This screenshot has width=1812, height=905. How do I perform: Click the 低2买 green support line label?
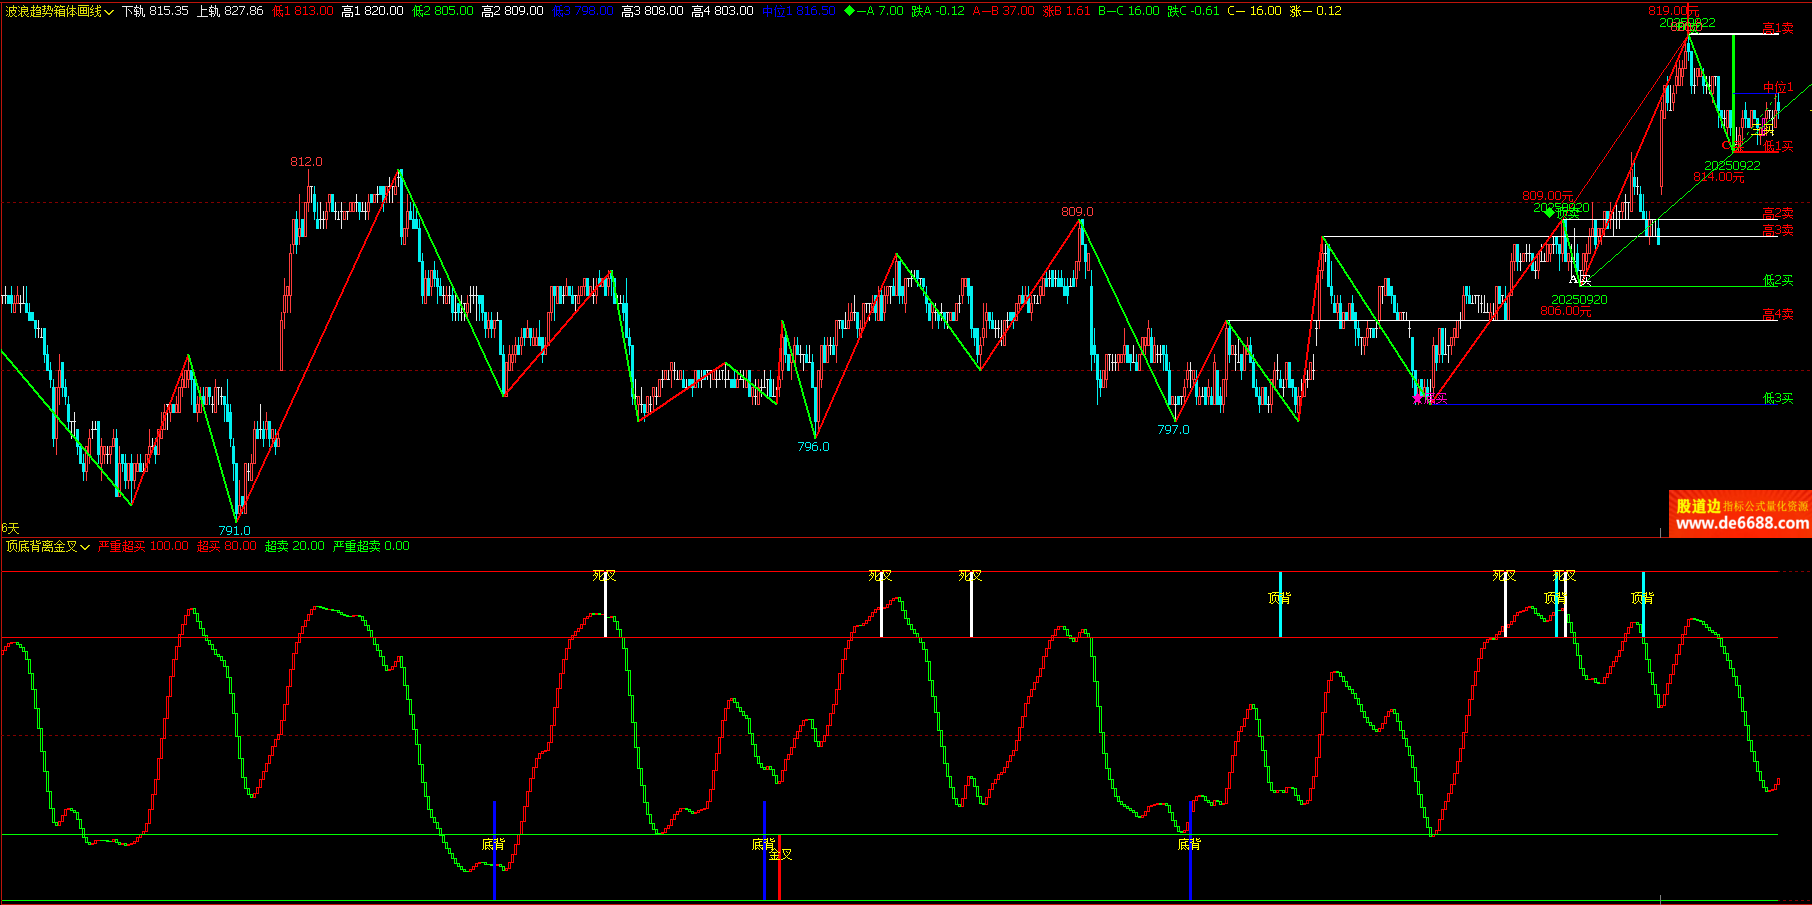[1777, 281]
